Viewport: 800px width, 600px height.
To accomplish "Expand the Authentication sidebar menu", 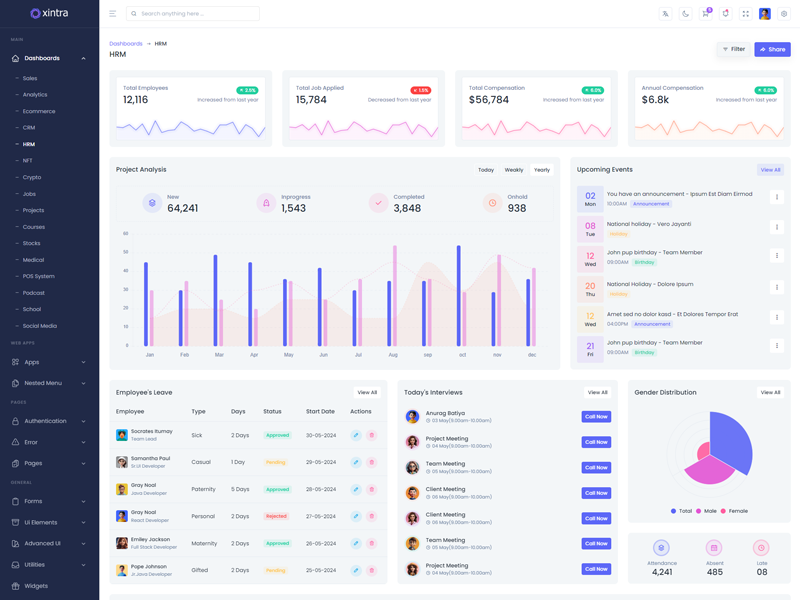I will click(x=48, y=421).
